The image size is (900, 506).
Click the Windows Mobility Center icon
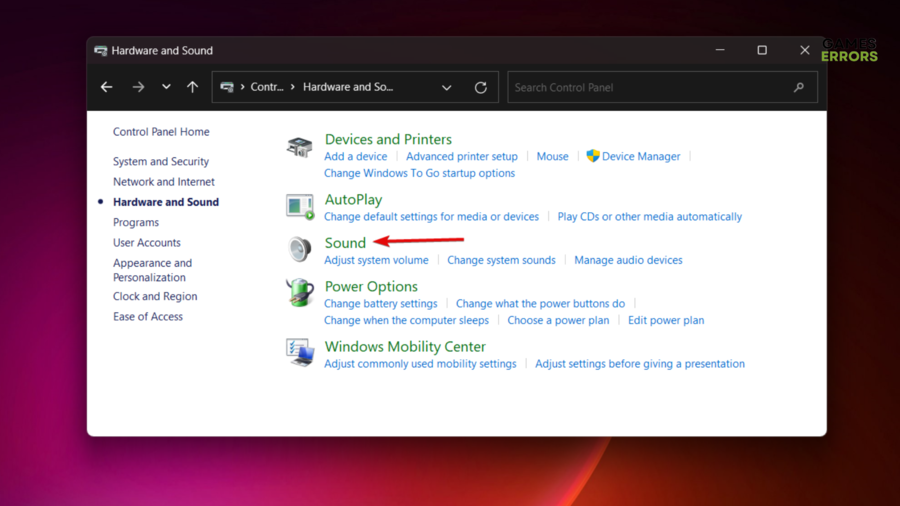point(299,353)
